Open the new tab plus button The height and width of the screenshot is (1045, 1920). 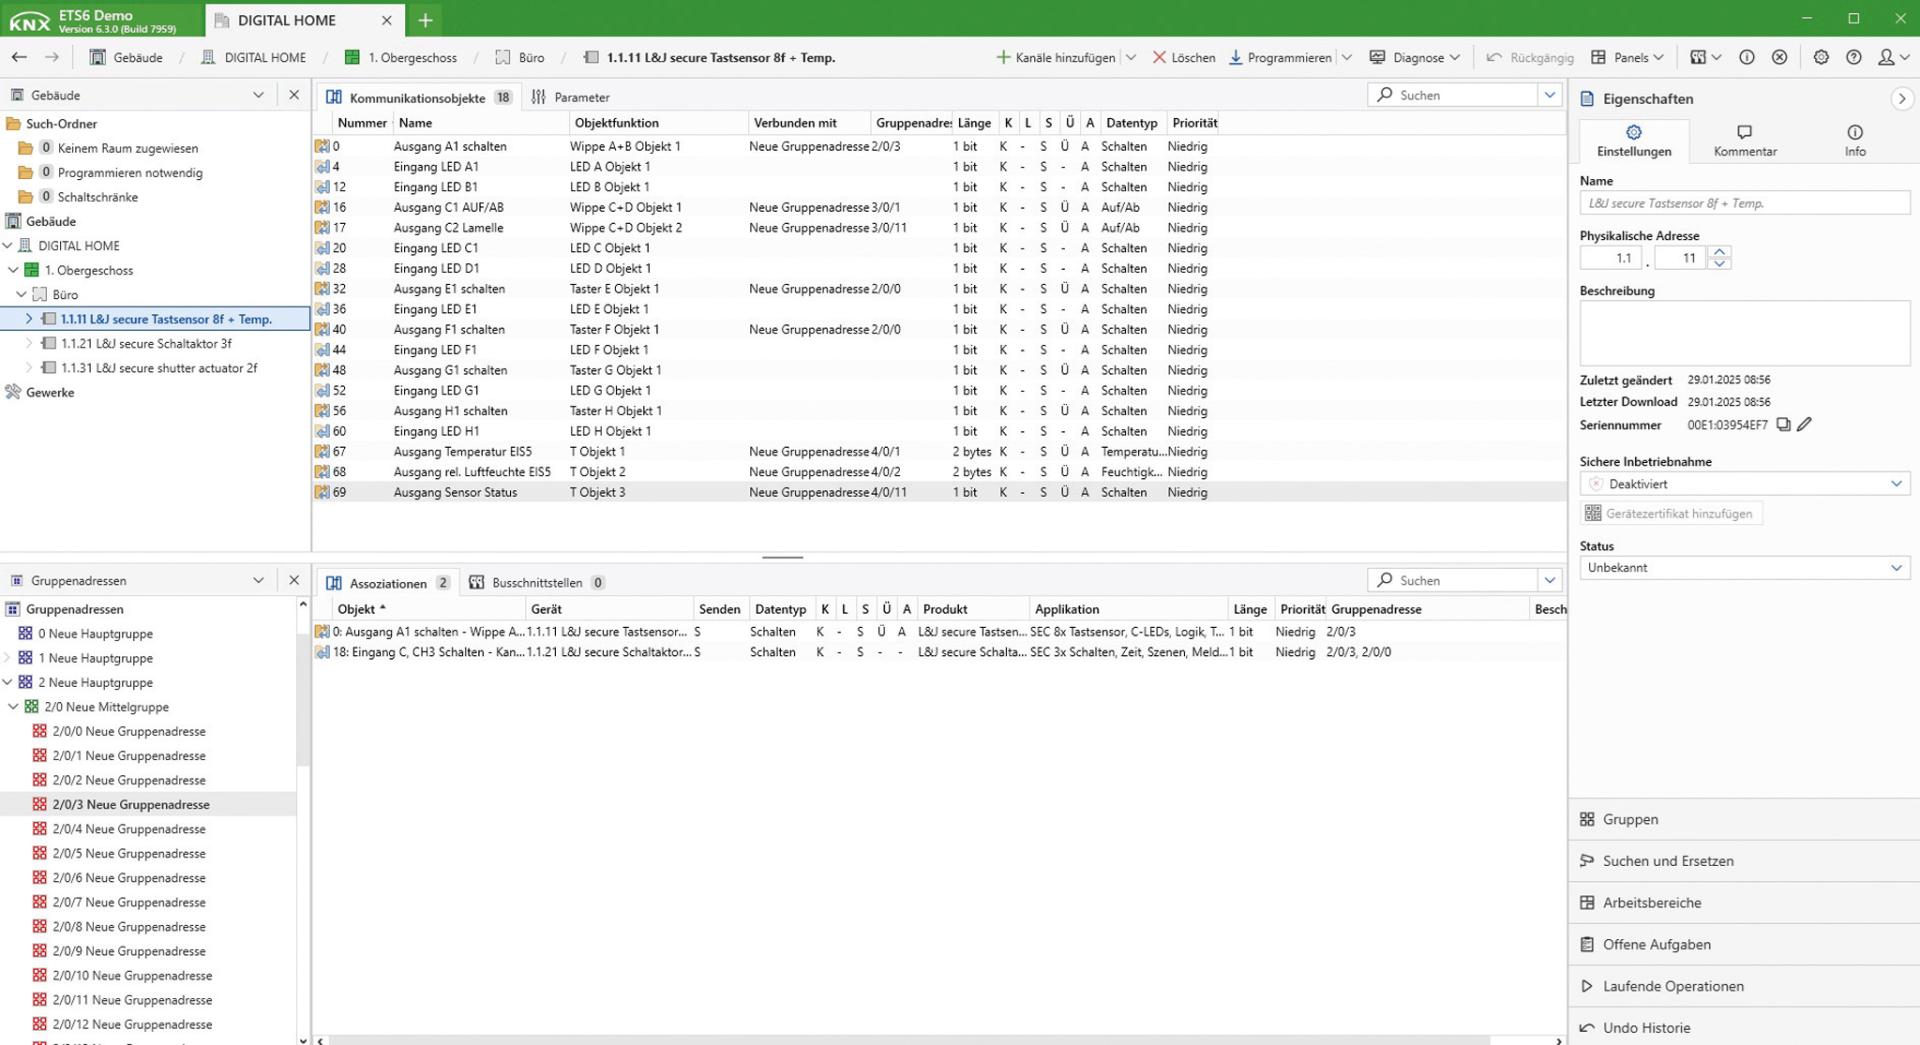tap(425, 20)
